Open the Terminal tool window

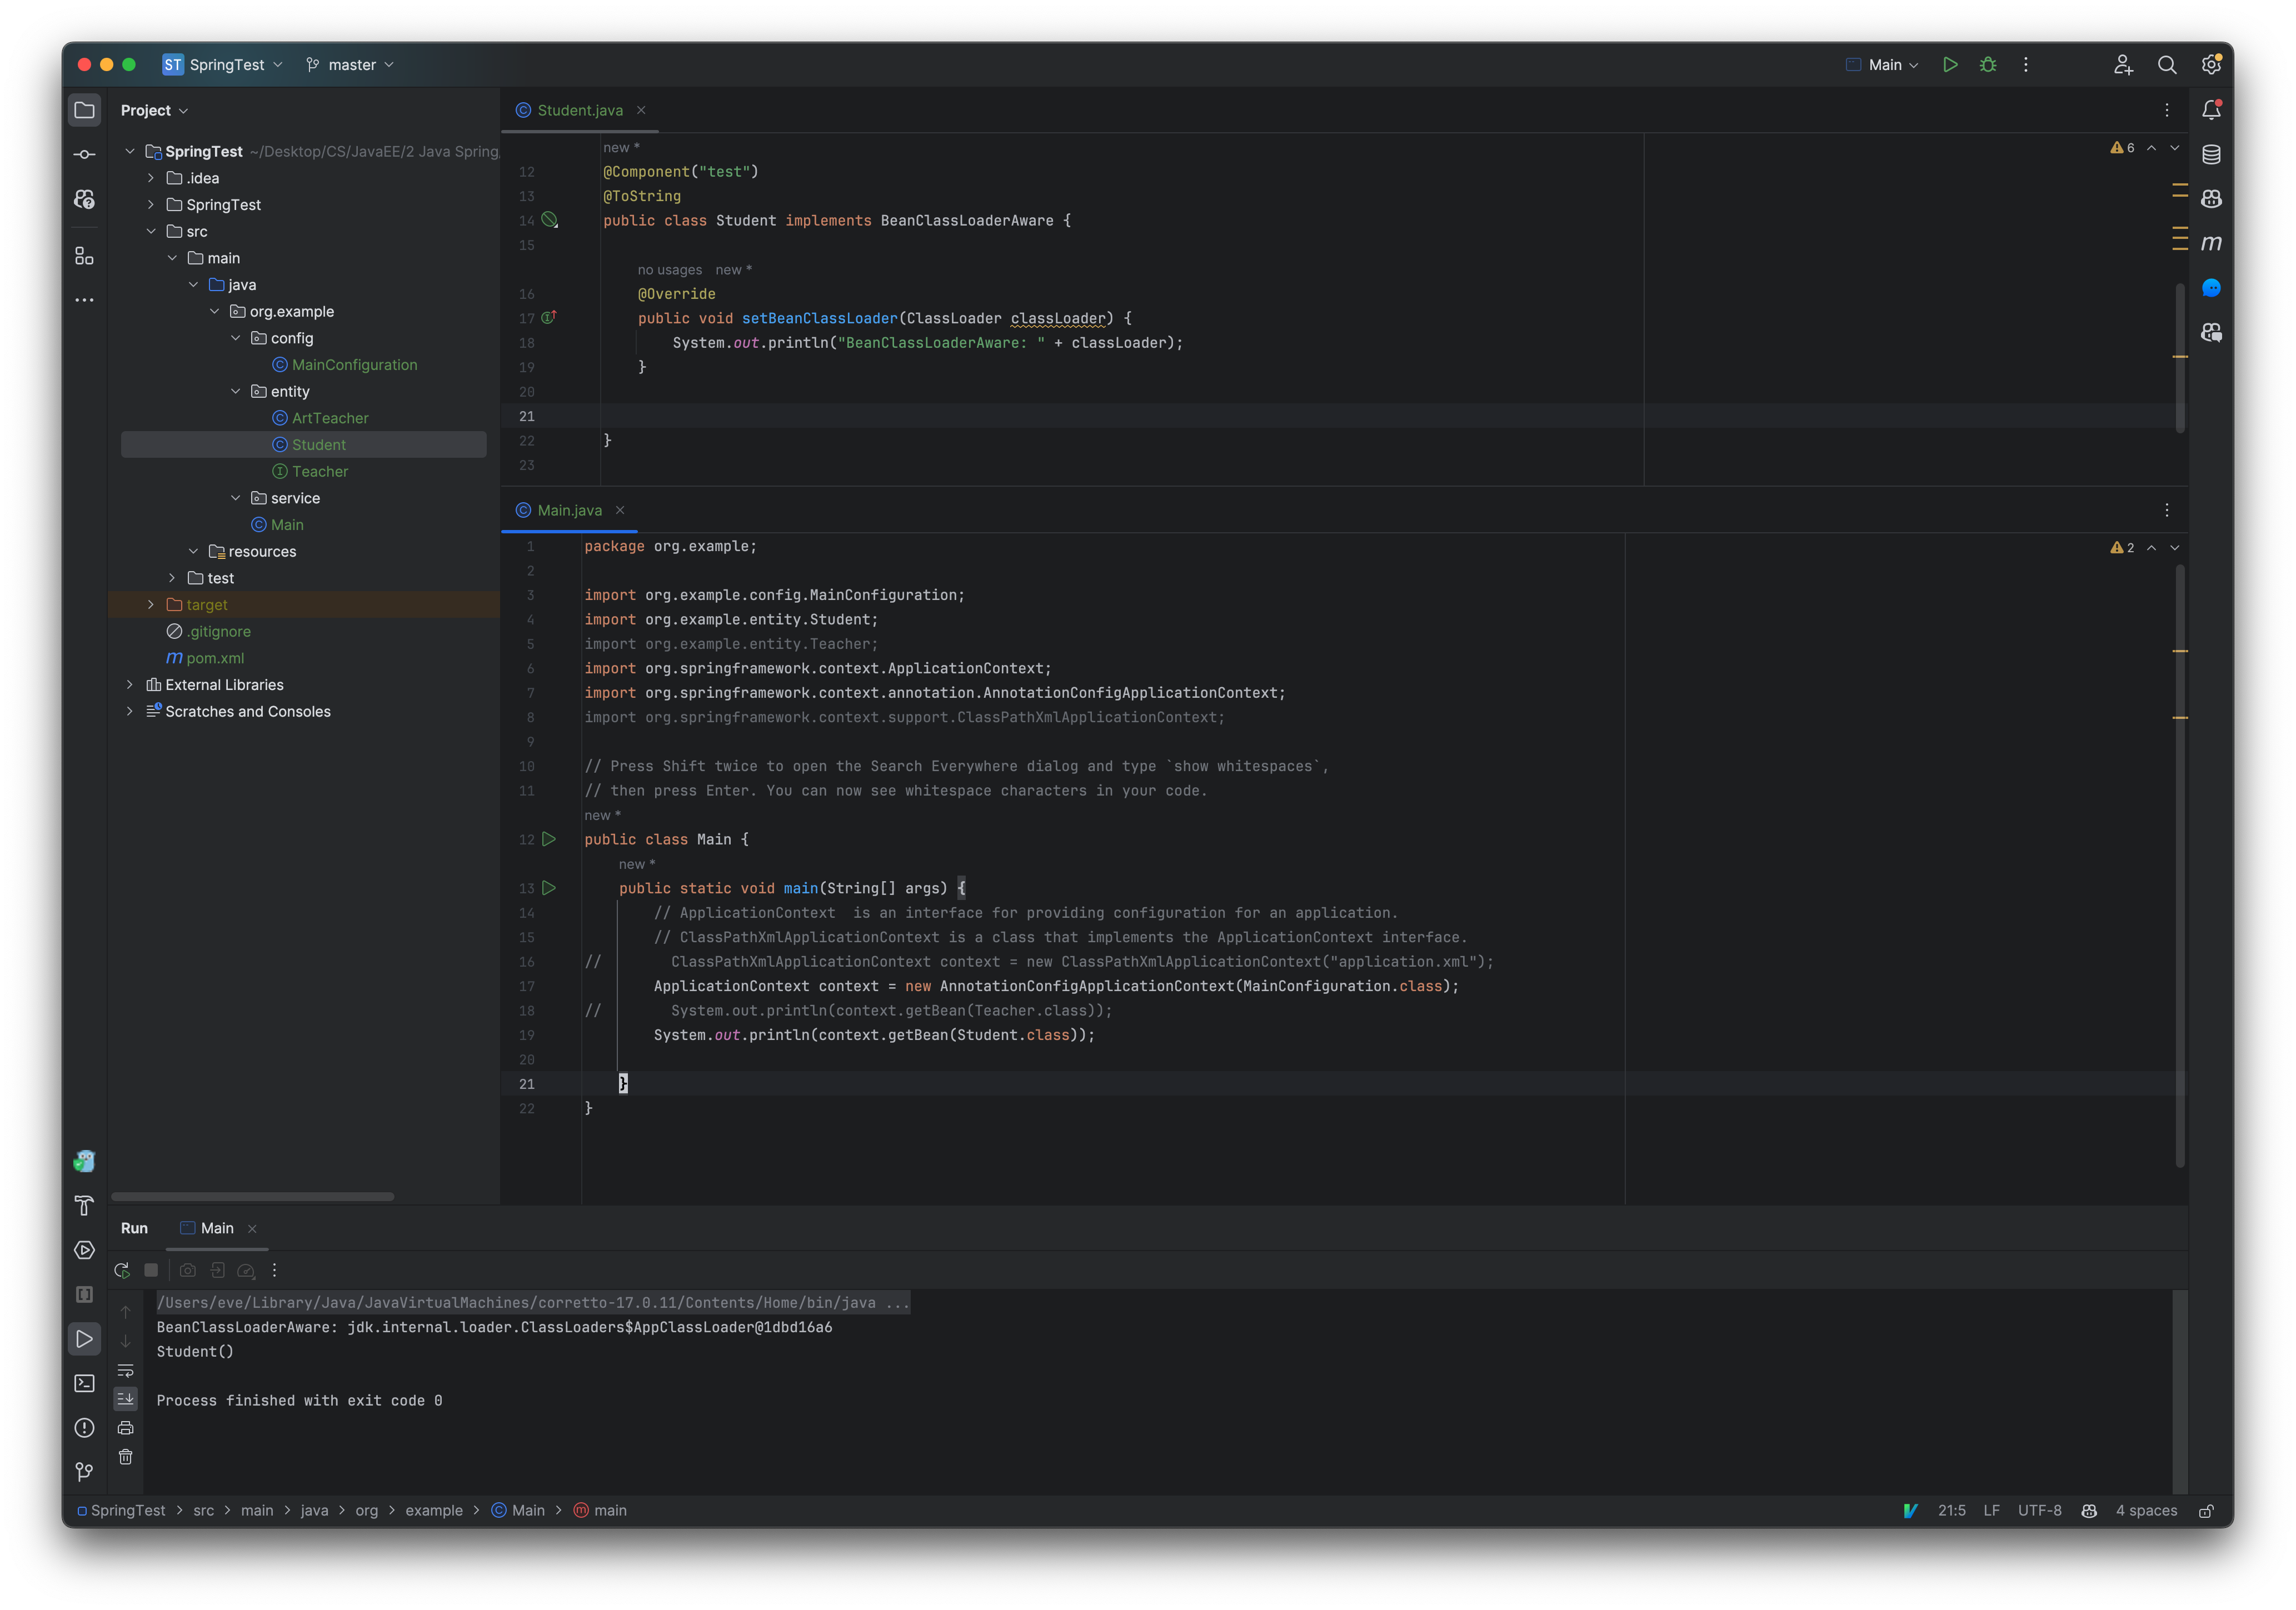pyautogui.click(x=84, y=1383)
